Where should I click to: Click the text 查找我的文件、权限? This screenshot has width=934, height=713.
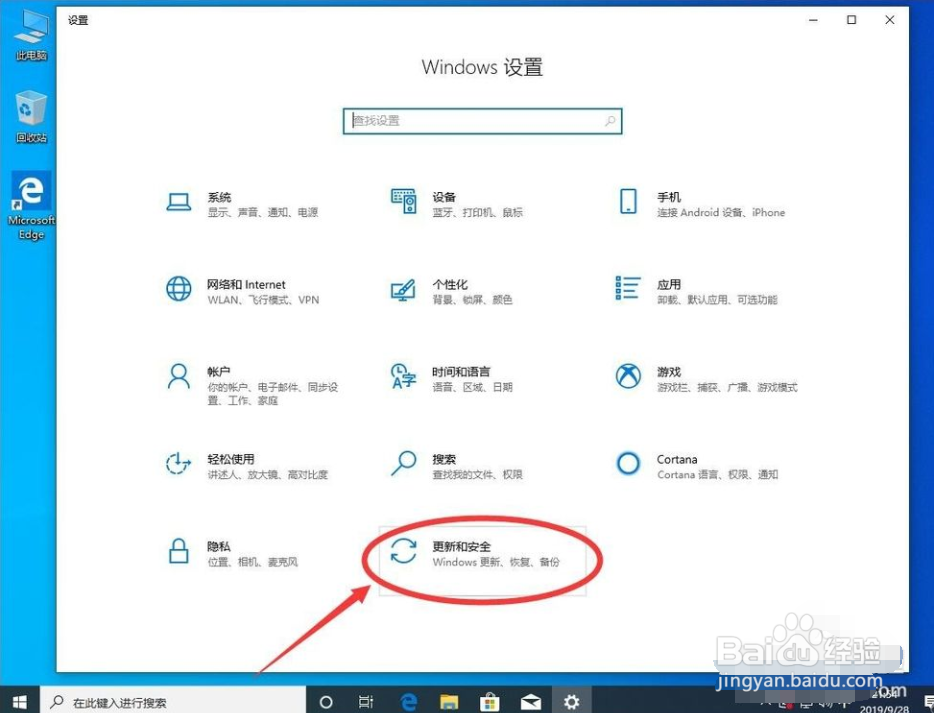pyautogui.click(x=478, y=475)
